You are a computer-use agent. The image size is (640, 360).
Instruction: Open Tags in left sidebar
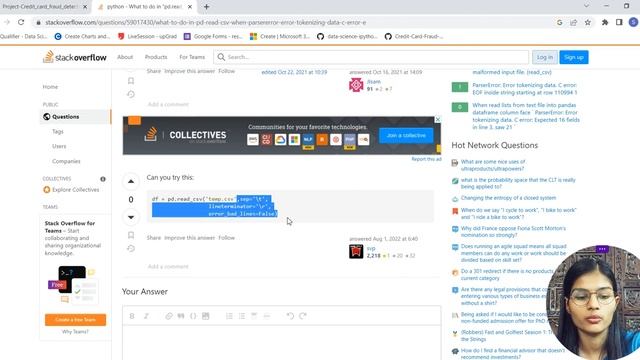[58, 131]
